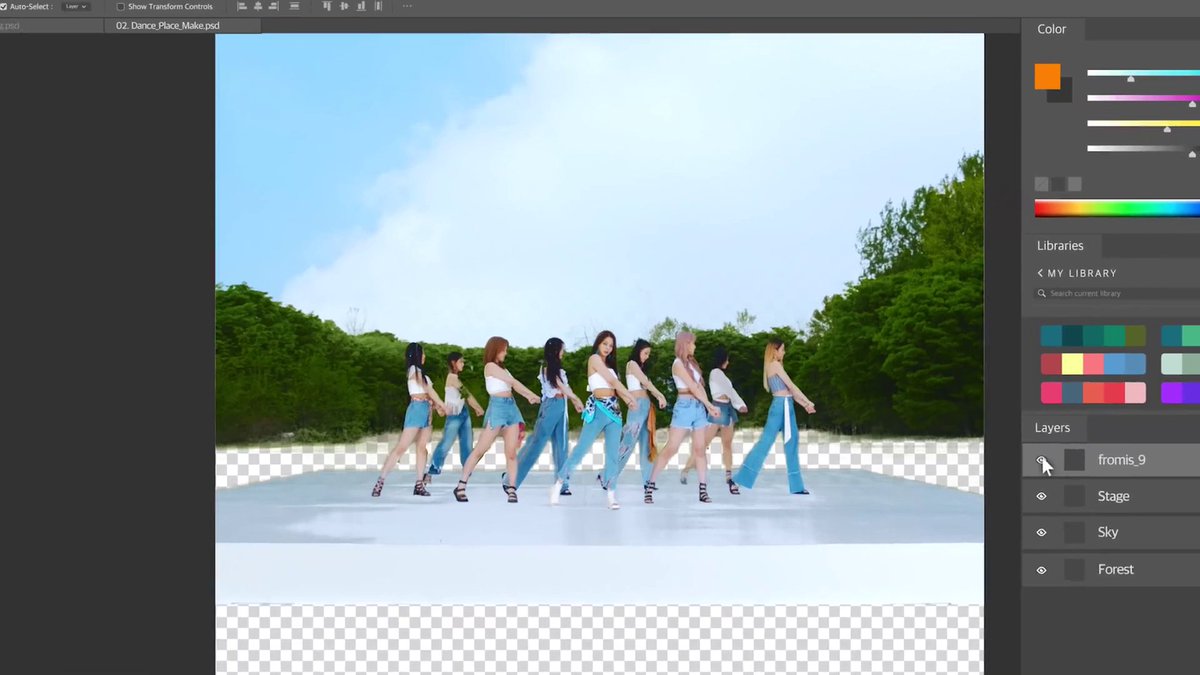Enable the Show Transform Controls checkbox
The image size is (1200, 675).
[121, 7]
